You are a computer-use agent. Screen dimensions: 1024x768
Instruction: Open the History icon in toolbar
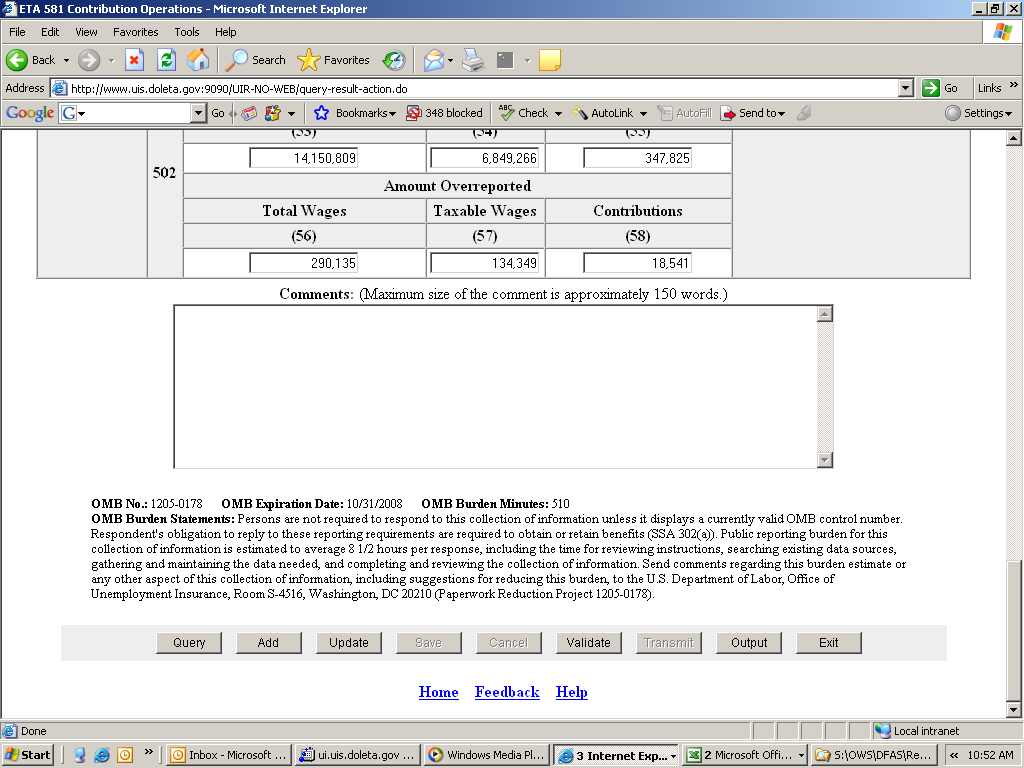coord(394,60)
